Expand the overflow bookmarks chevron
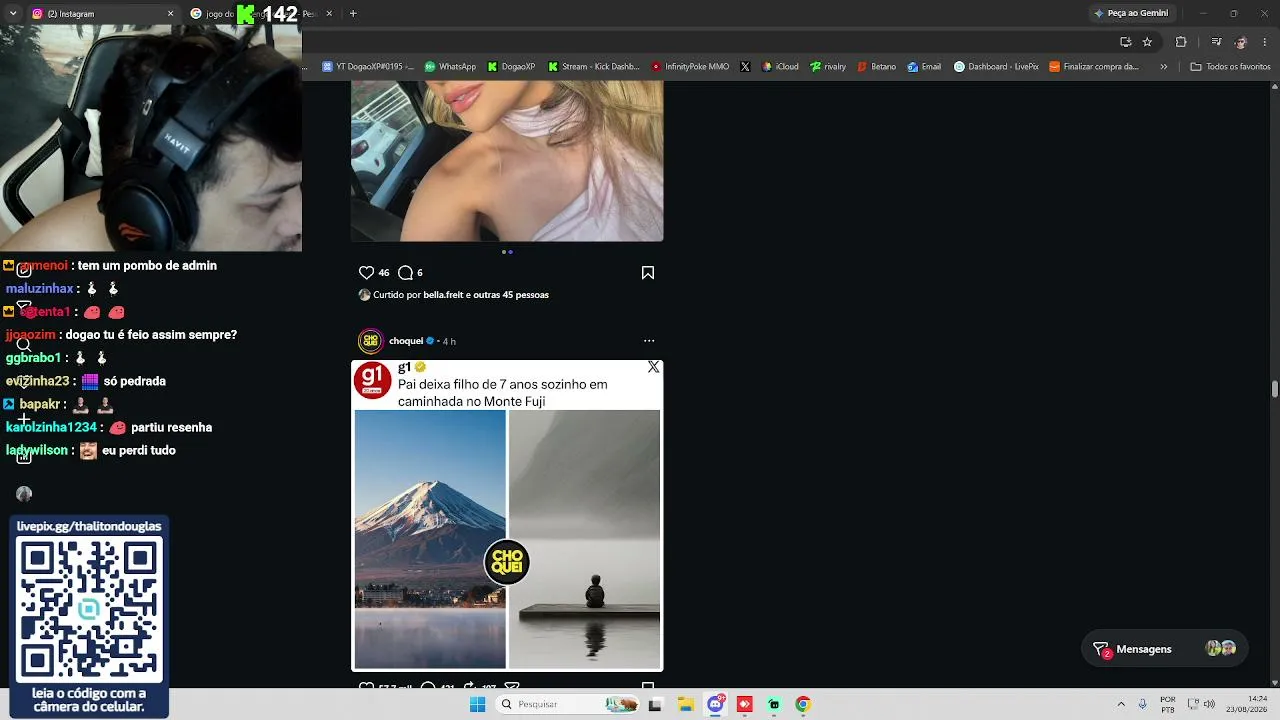1280x720 pixels. coord(1163,67)
